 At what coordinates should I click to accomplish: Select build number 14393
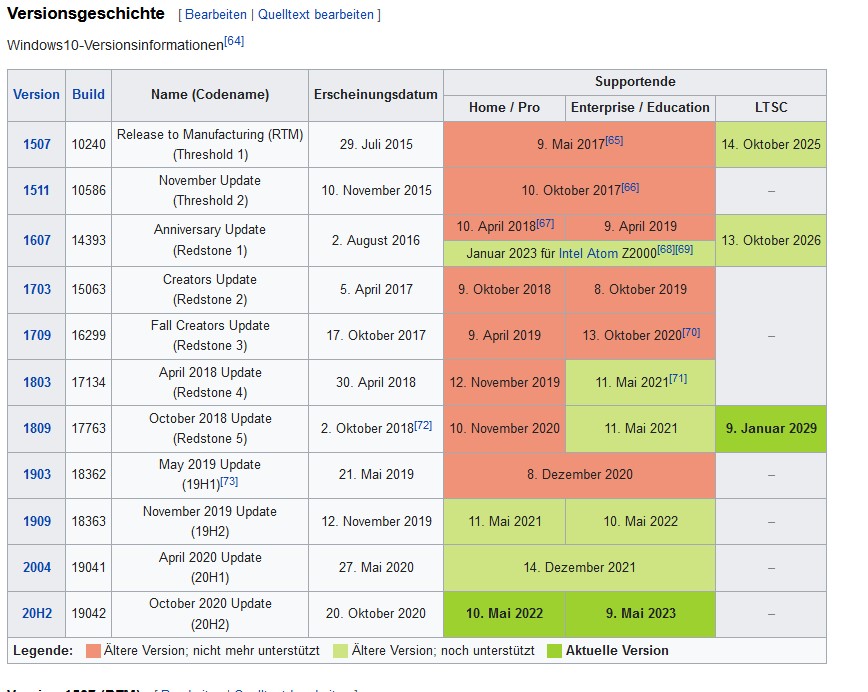89,240
